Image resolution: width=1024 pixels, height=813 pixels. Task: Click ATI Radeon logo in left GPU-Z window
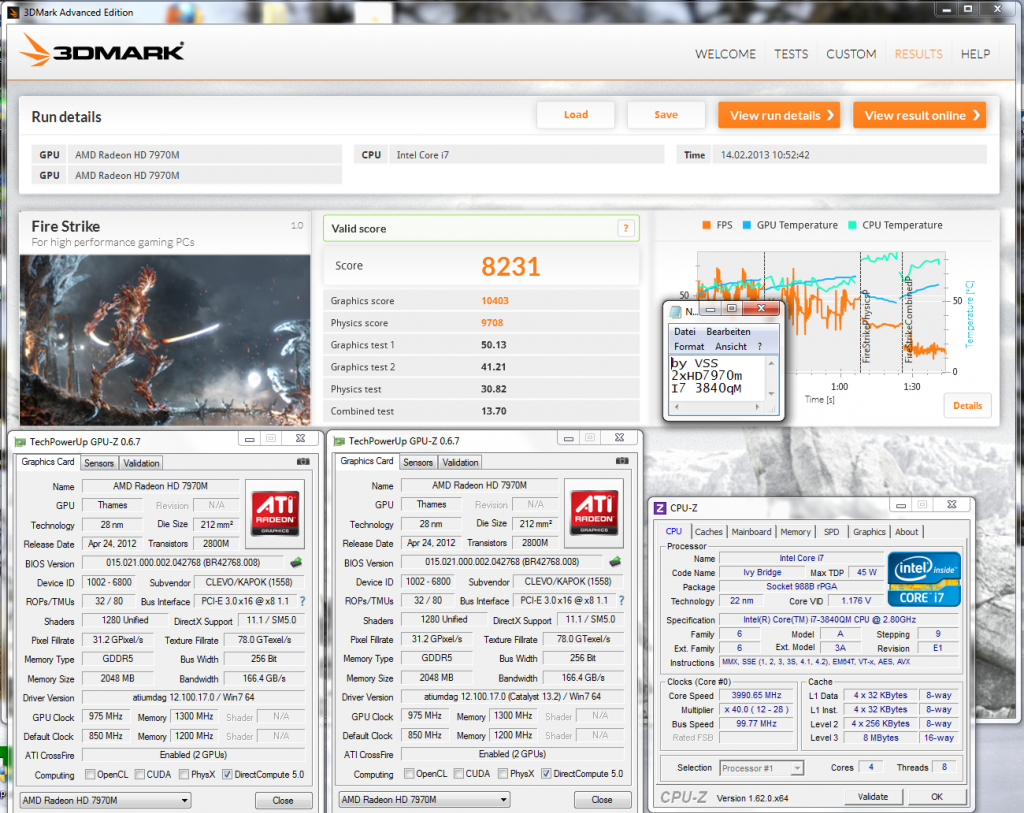(275, 513)
